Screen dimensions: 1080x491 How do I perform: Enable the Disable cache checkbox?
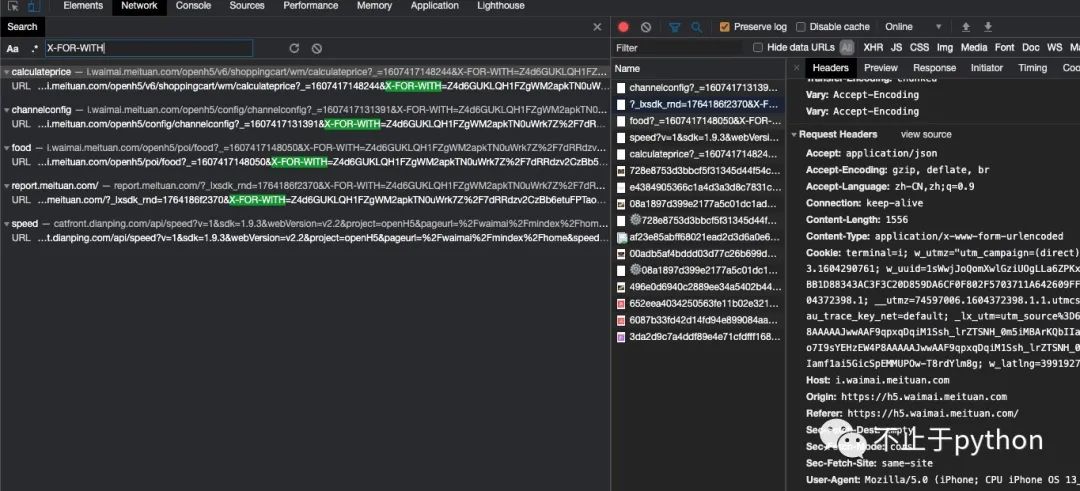click(801, 27)
